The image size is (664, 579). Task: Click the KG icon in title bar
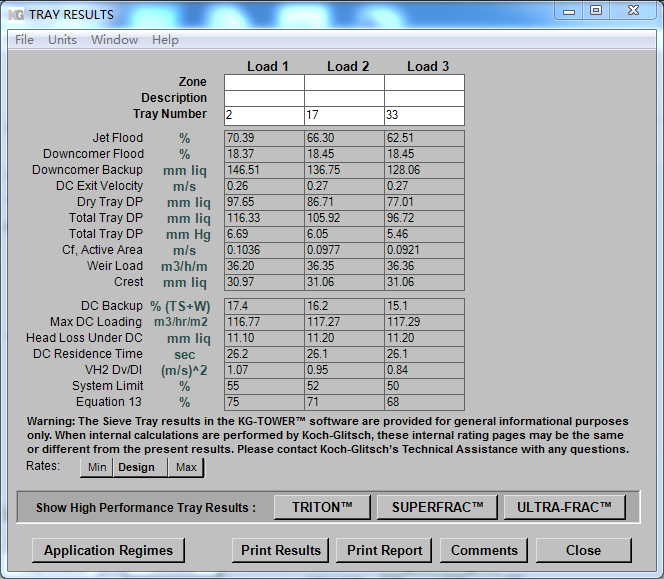pos(16,15)
